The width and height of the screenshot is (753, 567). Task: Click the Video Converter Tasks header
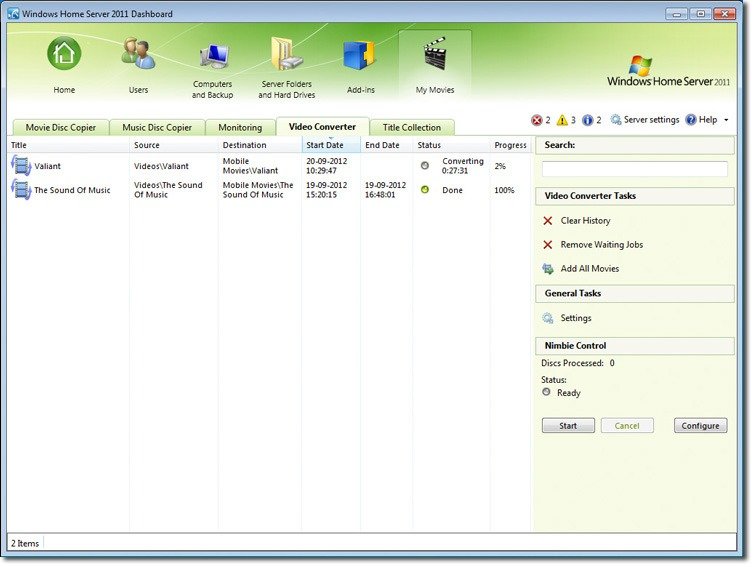[x=635, y=196]
